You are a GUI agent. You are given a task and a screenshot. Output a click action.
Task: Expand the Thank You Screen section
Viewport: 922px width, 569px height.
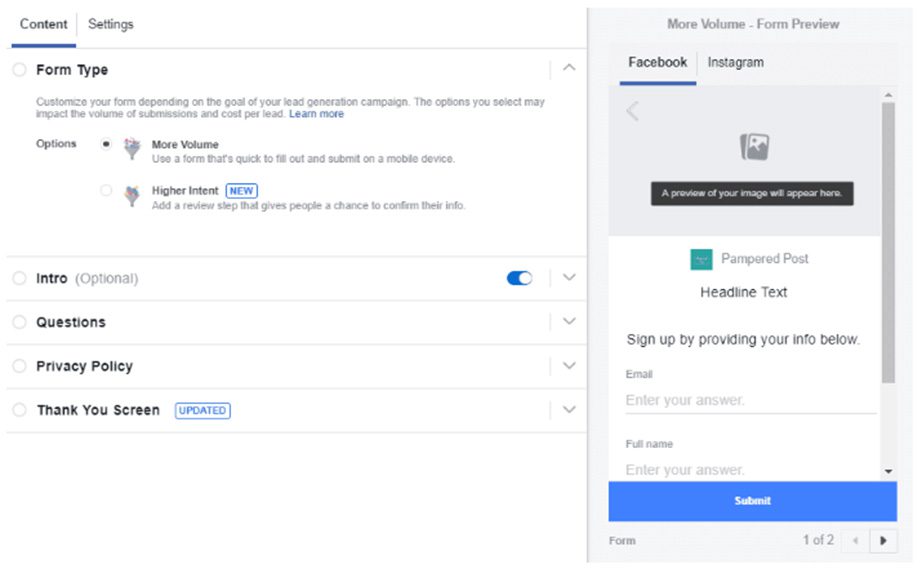tap(569, 410)
